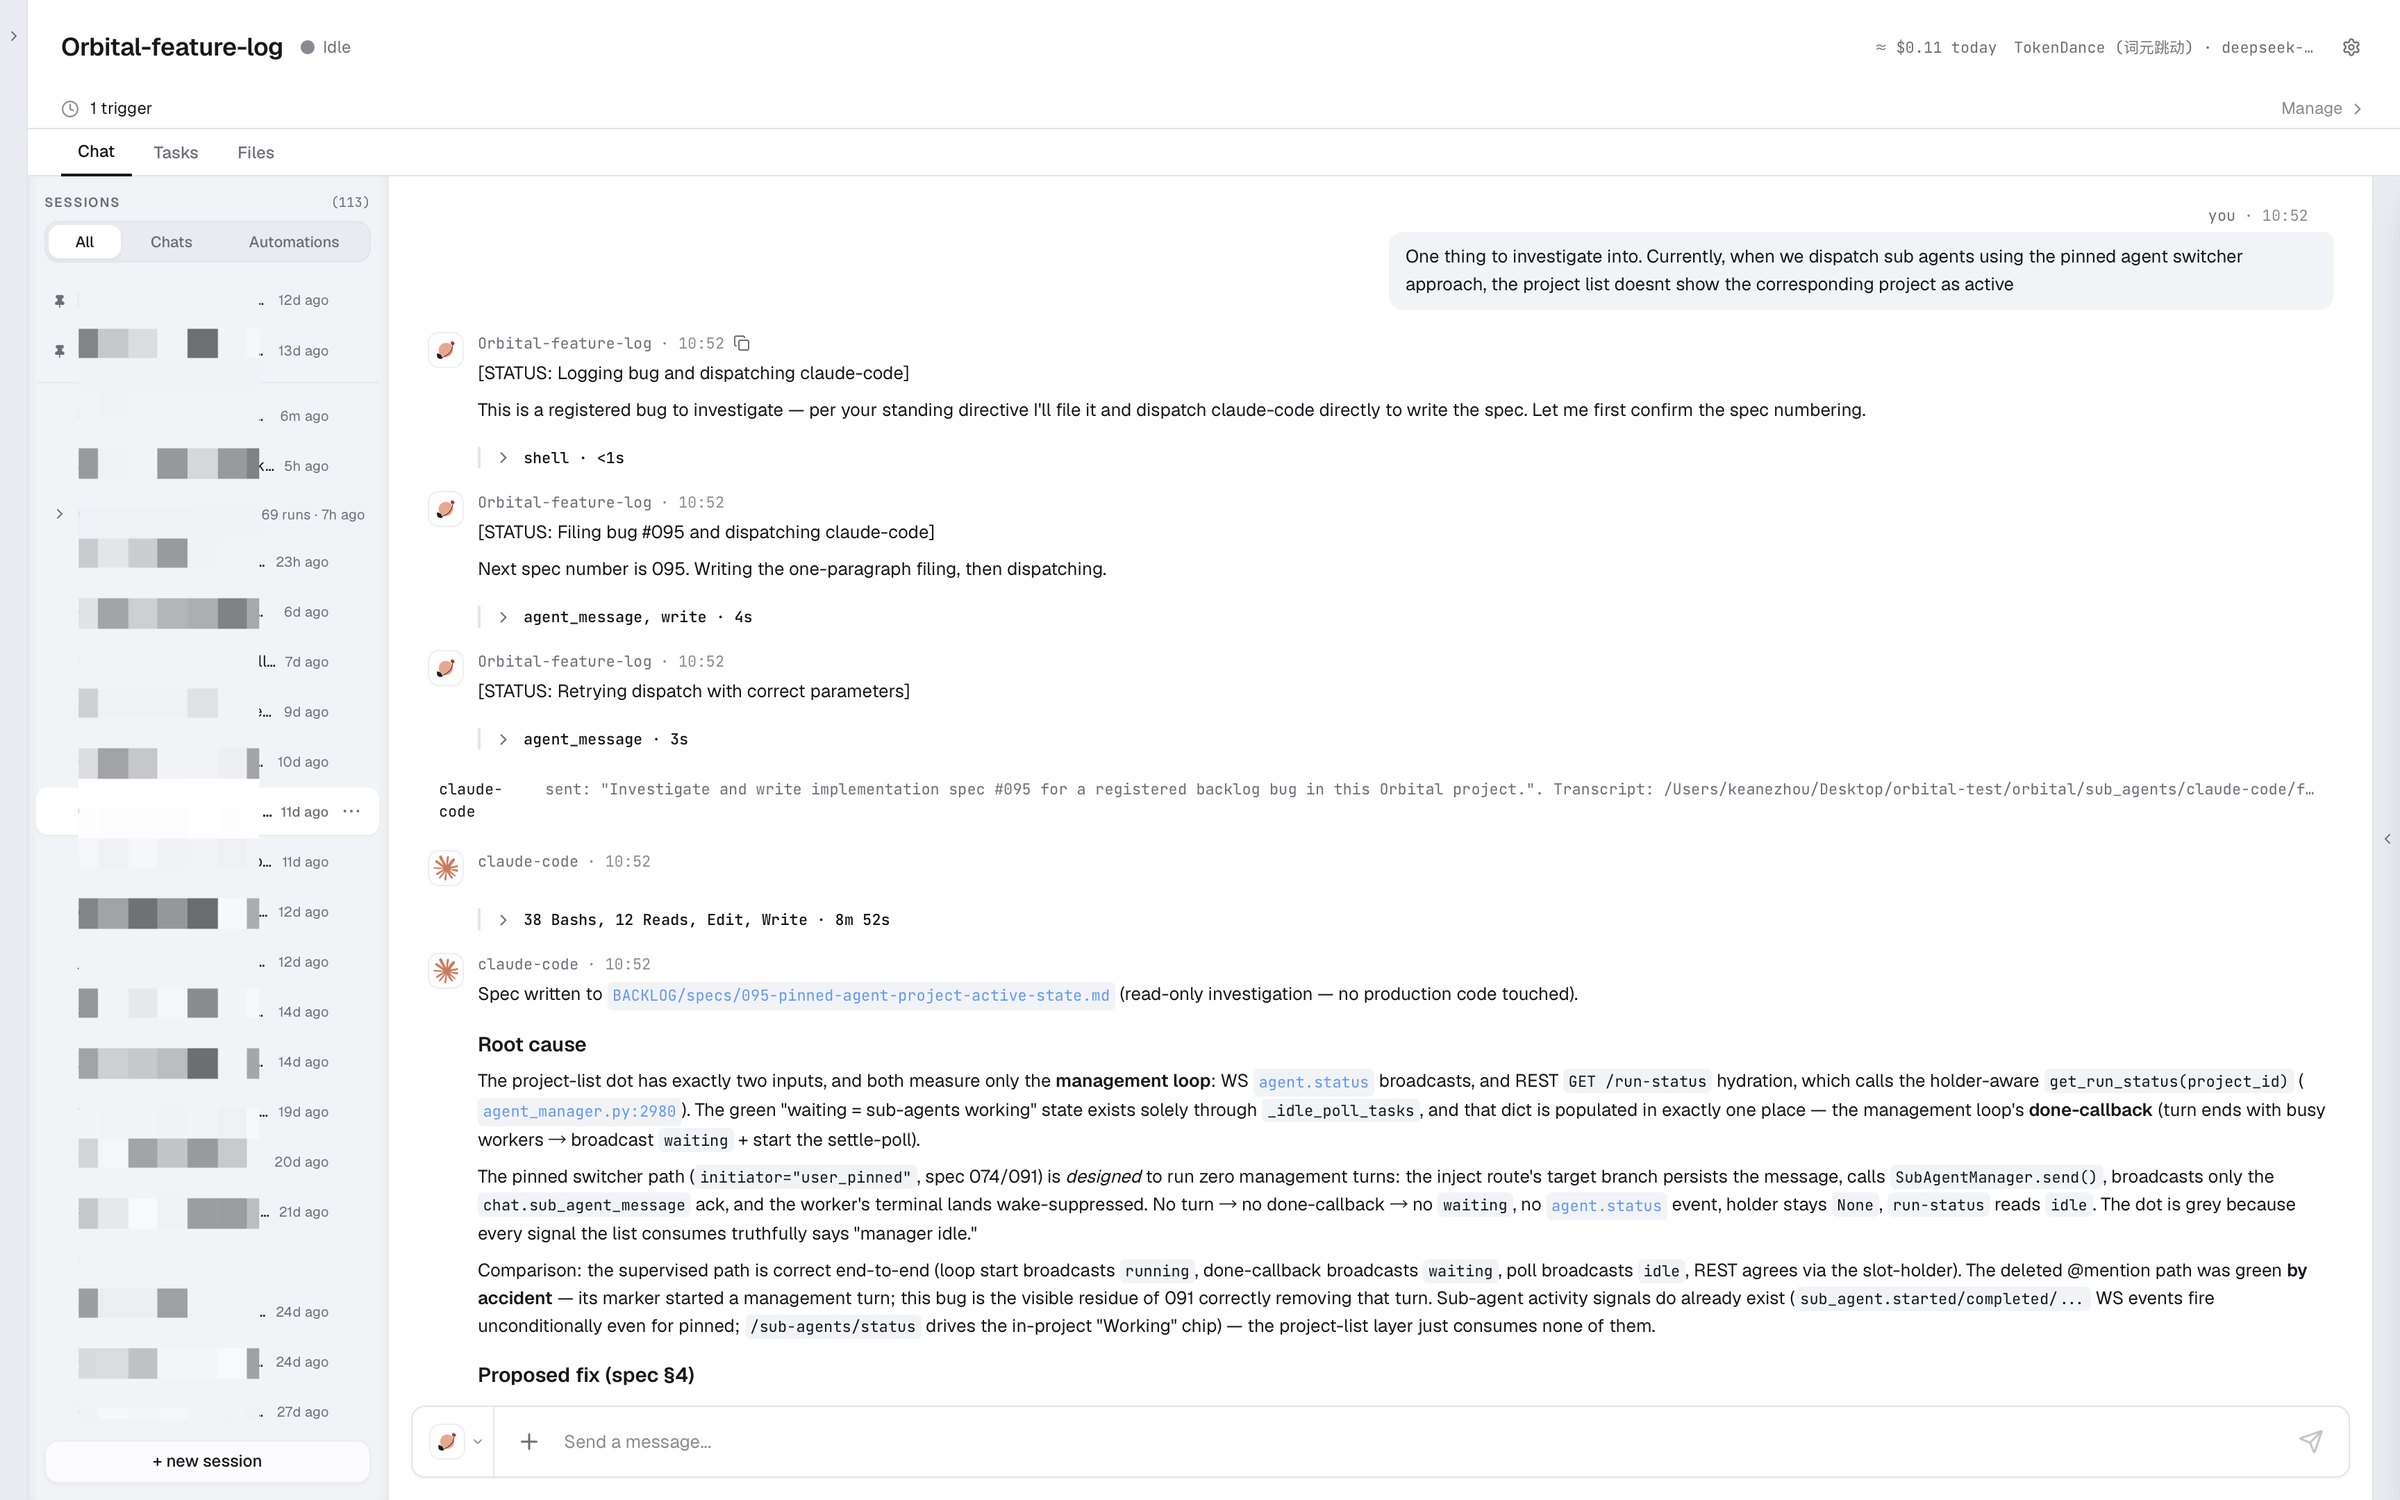Select the All sessions filter
Screen dimensions: 2400x1500
[85, 242]
